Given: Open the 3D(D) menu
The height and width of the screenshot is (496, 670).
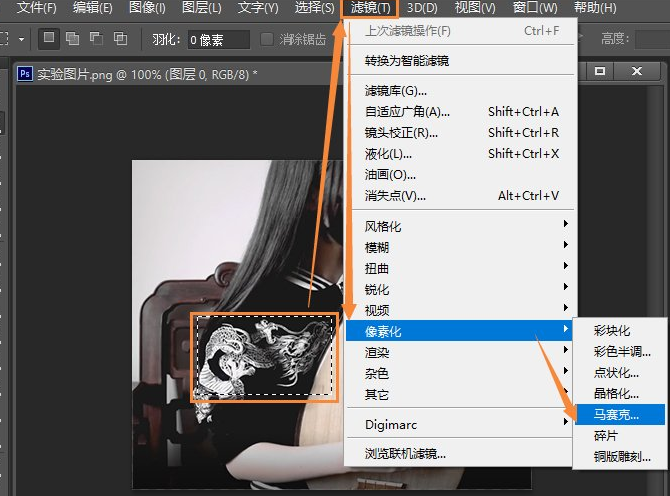Looking at the screenshot, I should coord(422,7).
